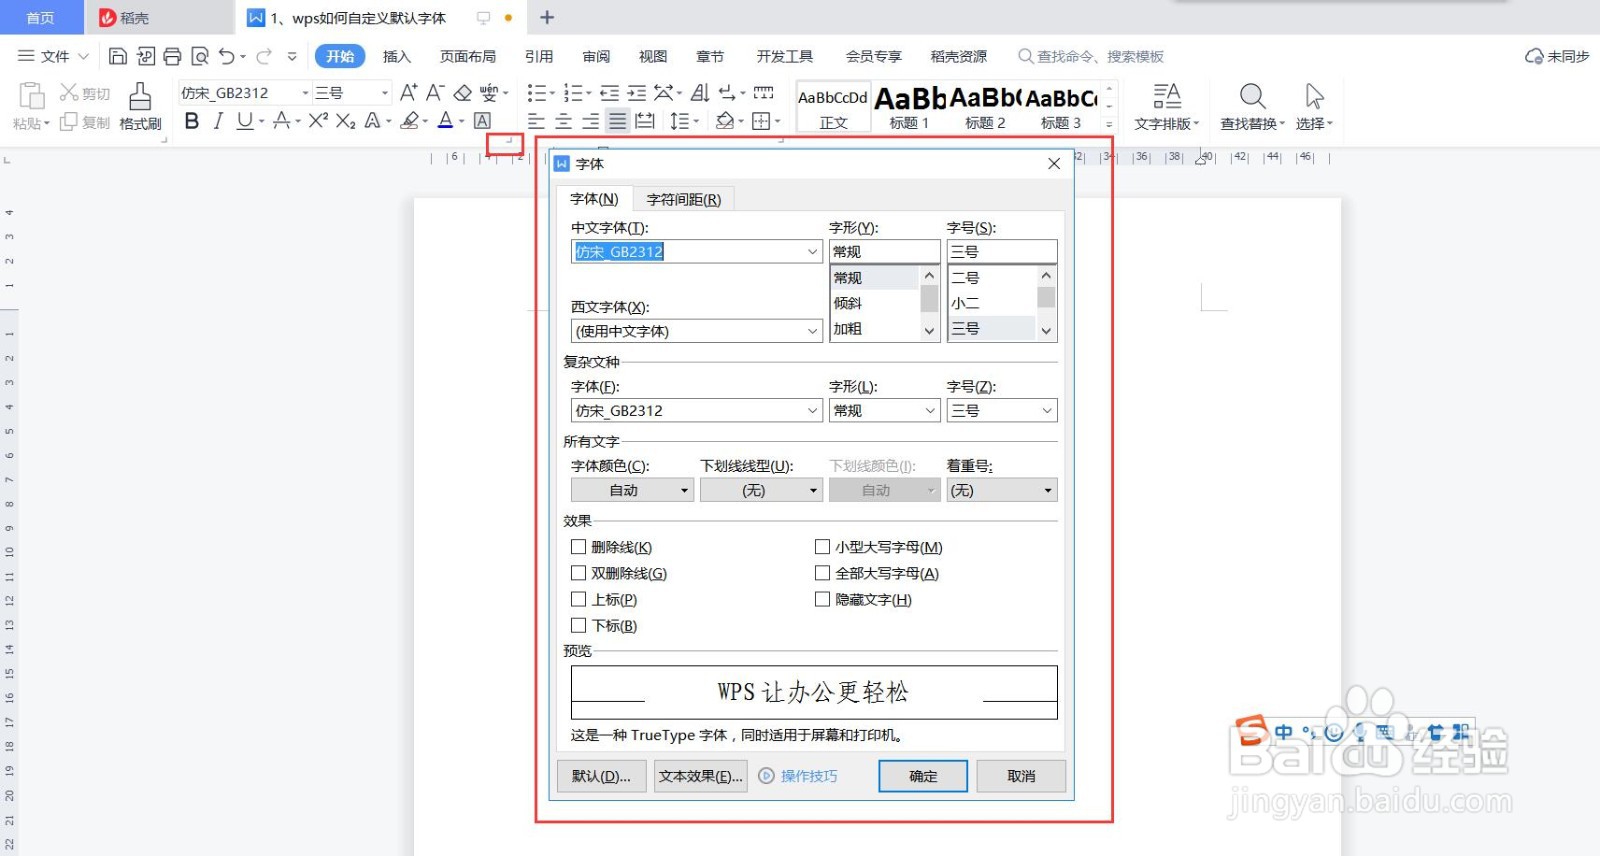Expand ribbon font name dropdown

tap(305, 93)
